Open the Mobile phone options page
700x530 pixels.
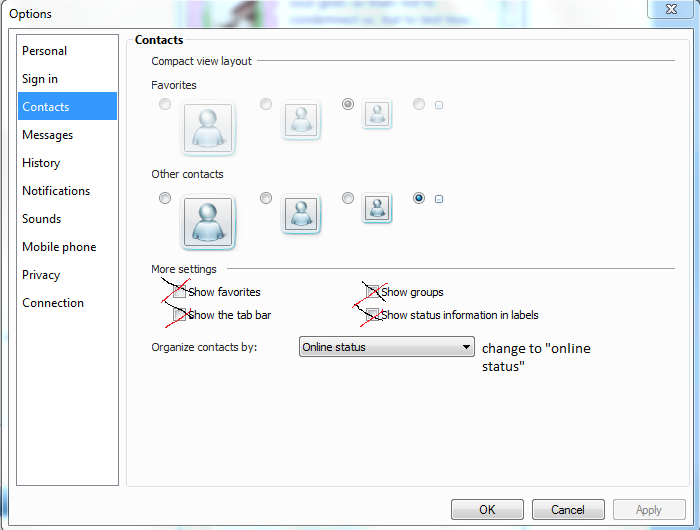coord(67,247)
